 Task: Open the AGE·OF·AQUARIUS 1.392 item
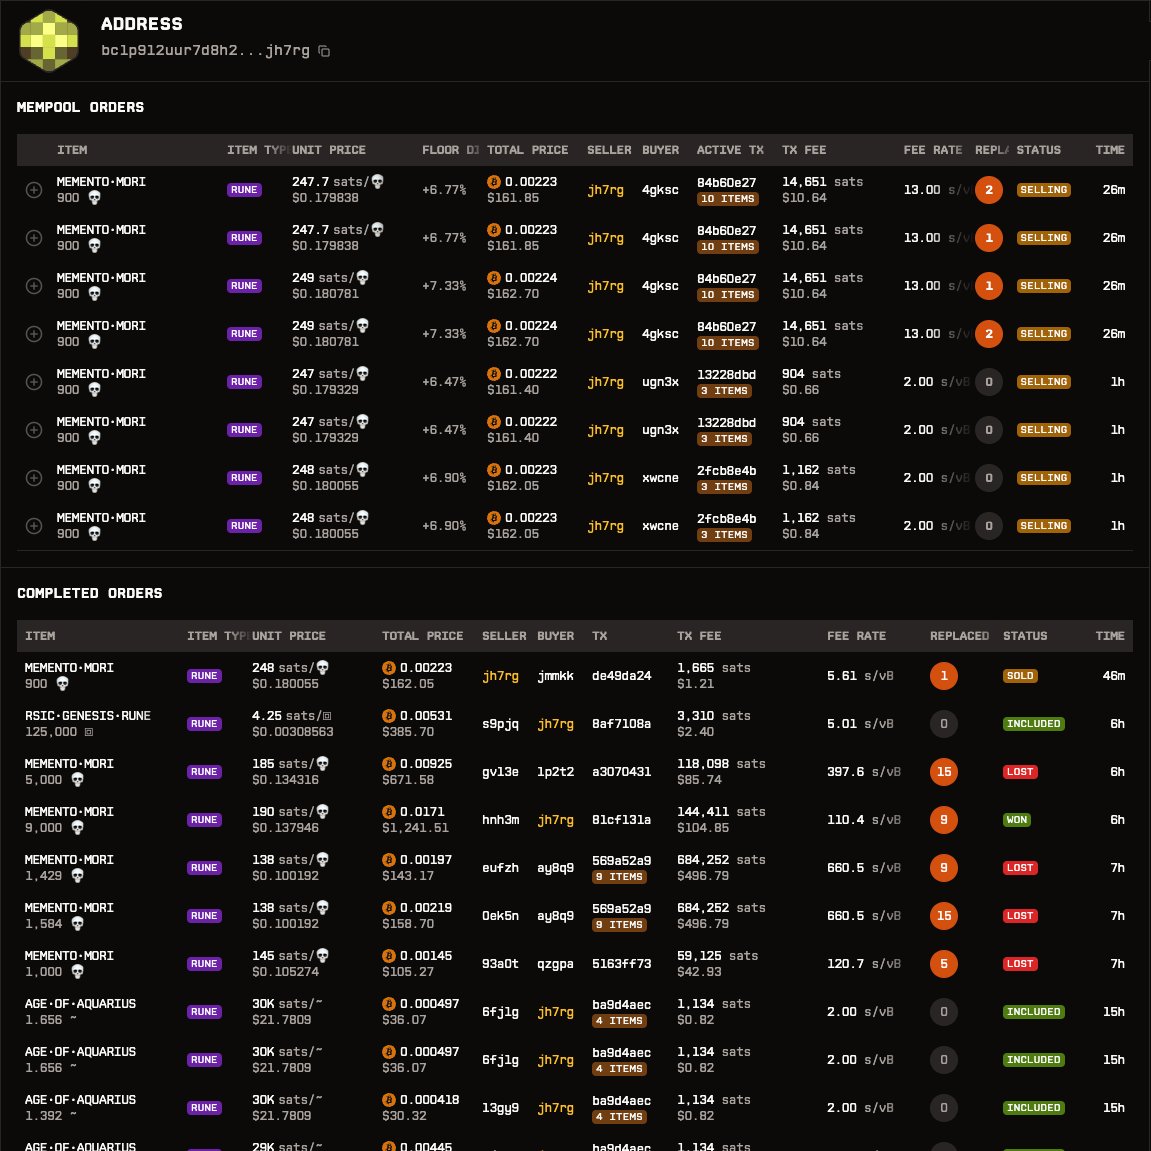tap(80, 1100)
